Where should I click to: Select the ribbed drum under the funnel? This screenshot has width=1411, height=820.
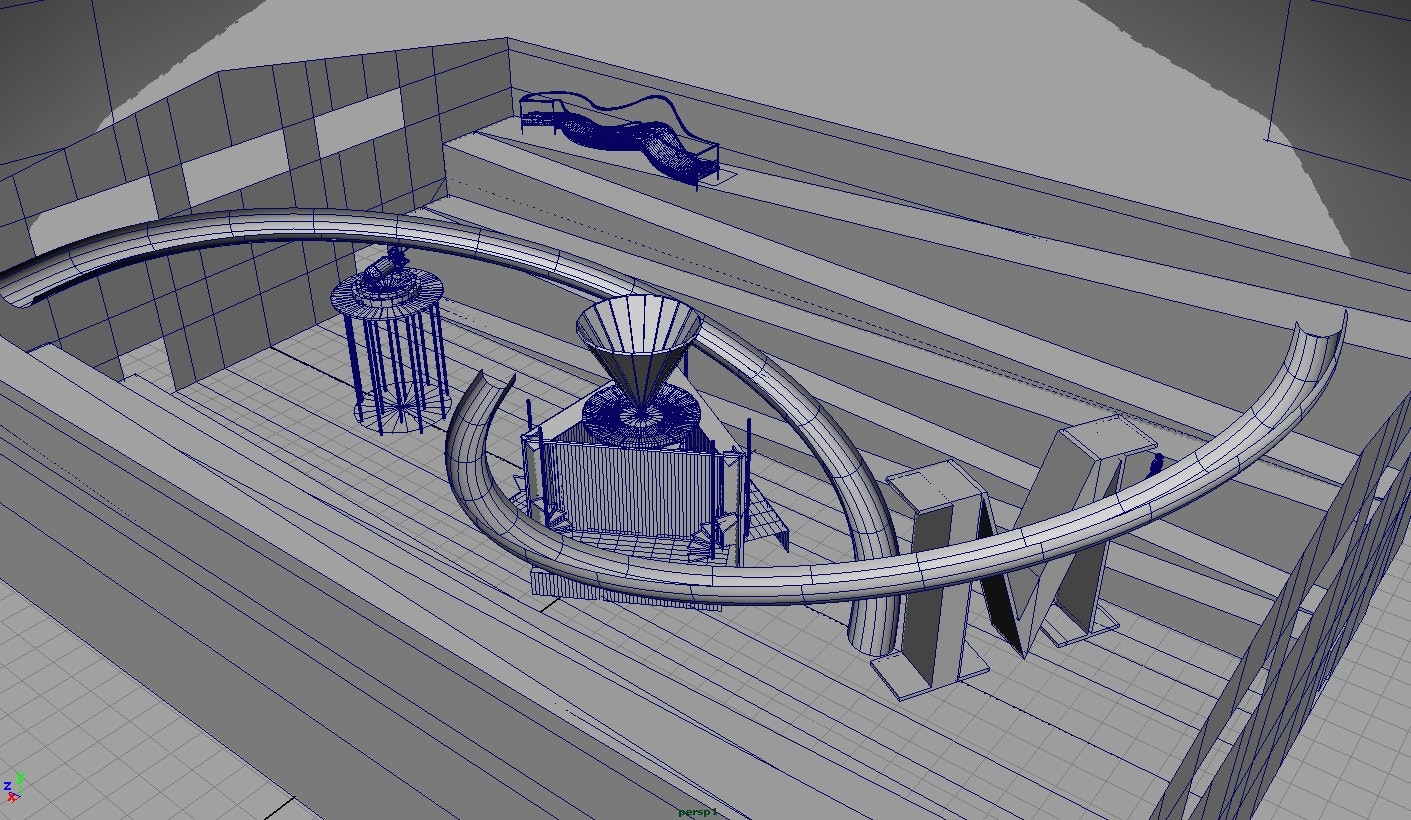coord(630,488)
